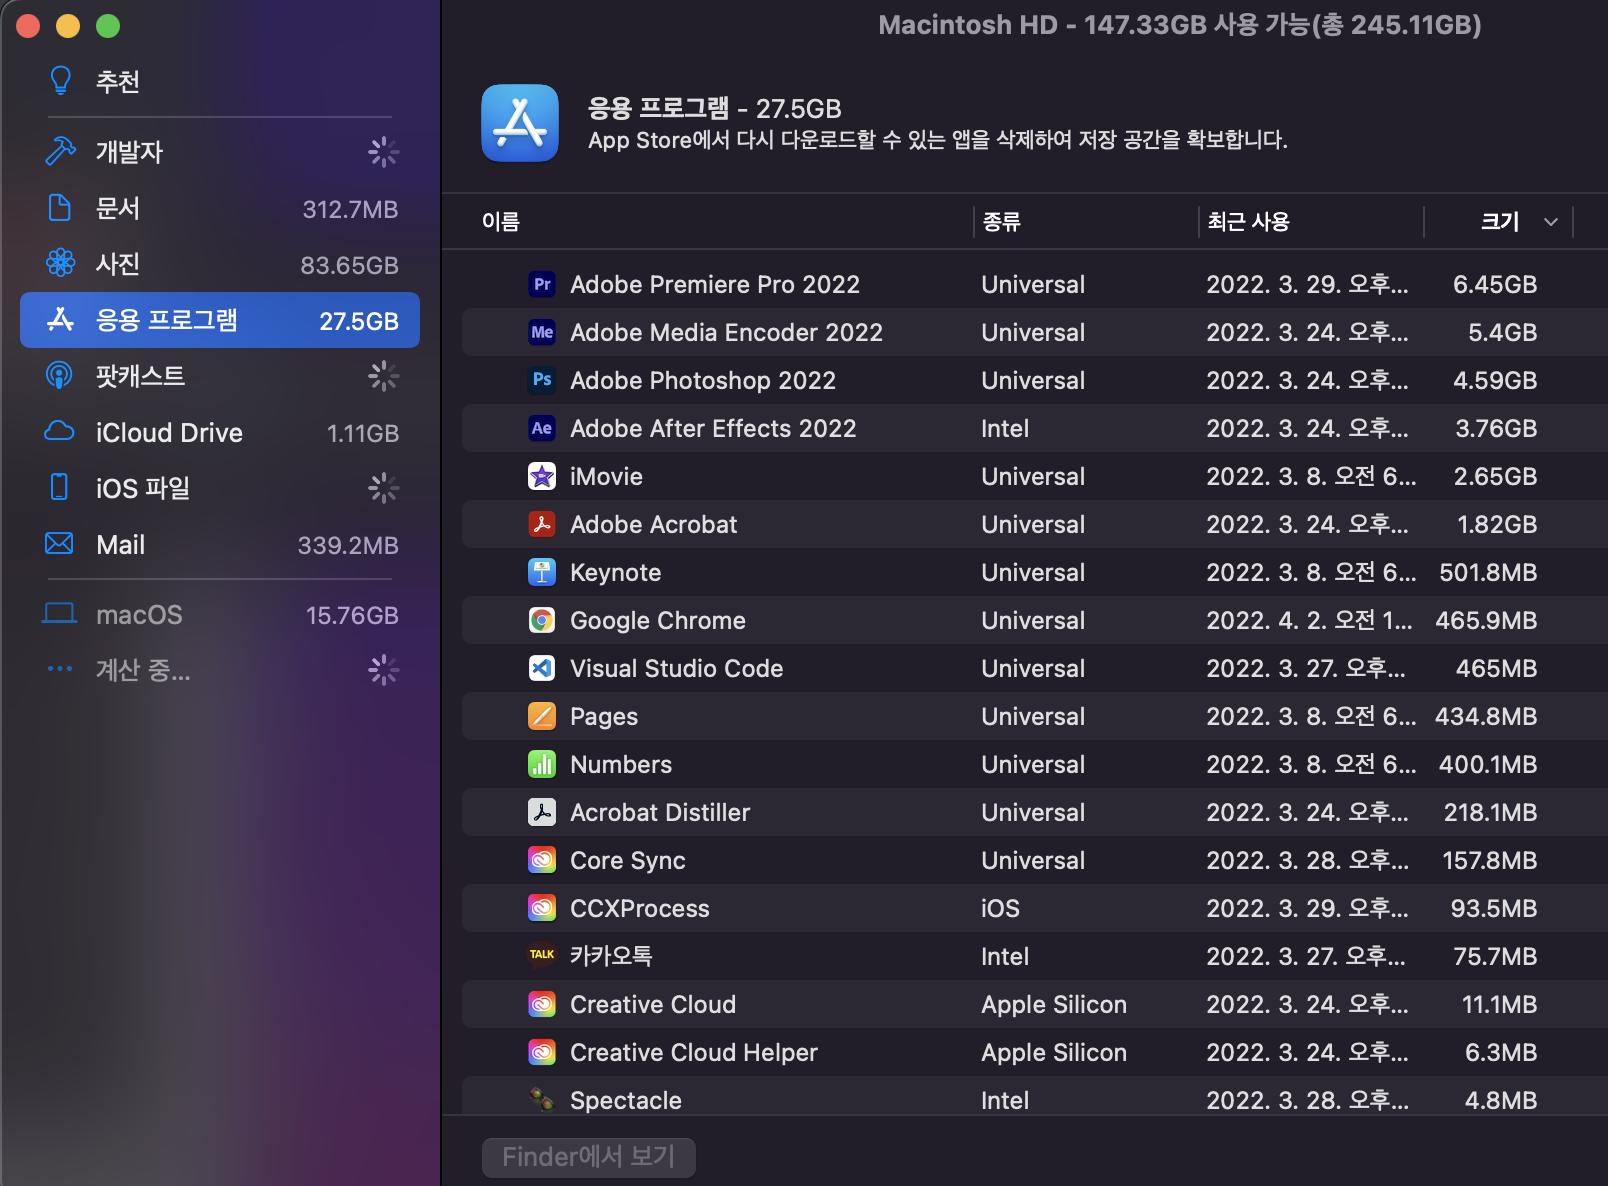Click the green zoom window button
The image size is (1608, 1186).
pyautogui.click(x=108, y=26)
